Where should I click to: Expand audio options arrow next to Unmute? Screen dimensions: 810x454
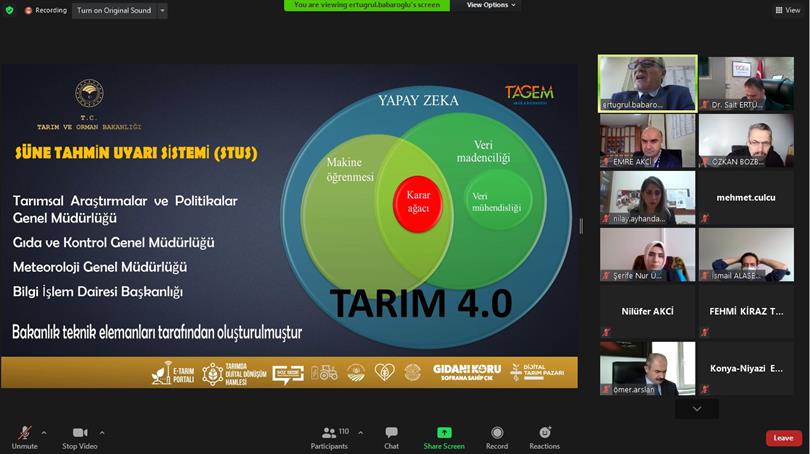[44, 433]
